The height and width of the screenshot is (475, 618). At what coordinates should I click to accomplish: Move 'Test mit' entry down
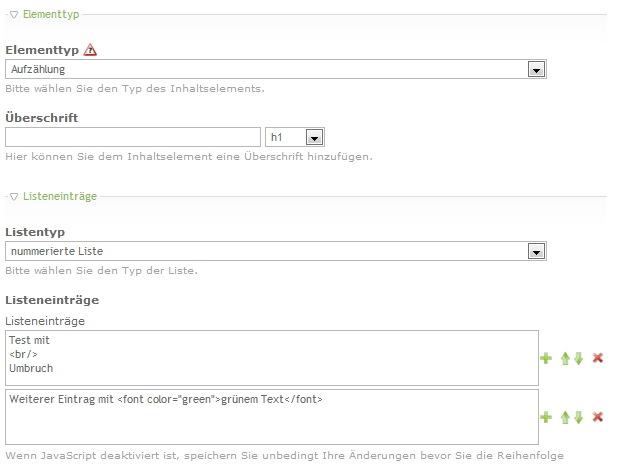coord(578,358)
